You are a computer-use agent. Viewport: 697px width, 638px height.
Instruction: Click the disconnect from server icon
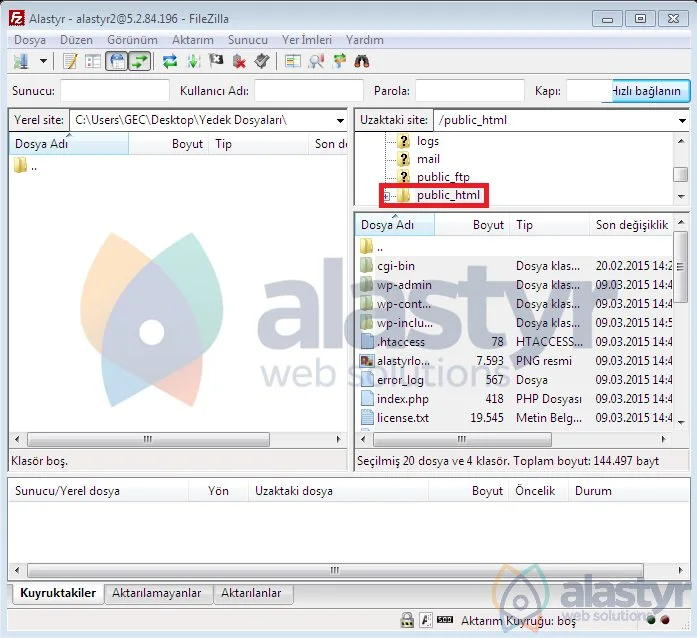tap(238, 62)
